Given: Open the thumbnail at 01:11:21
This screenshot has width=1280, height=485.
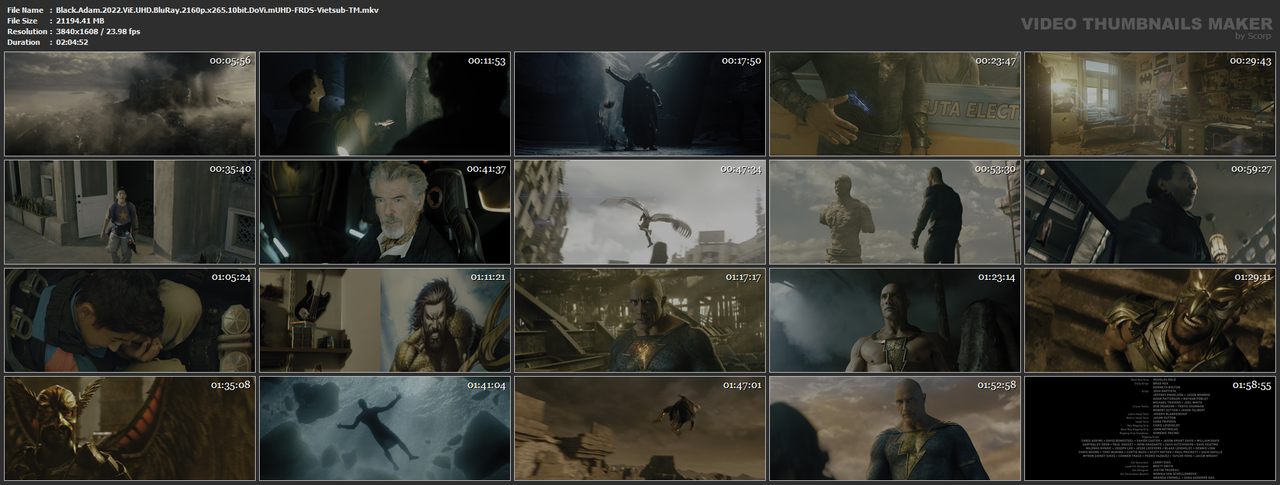Looking at the screenshot, I should click(x=384, y=319).
